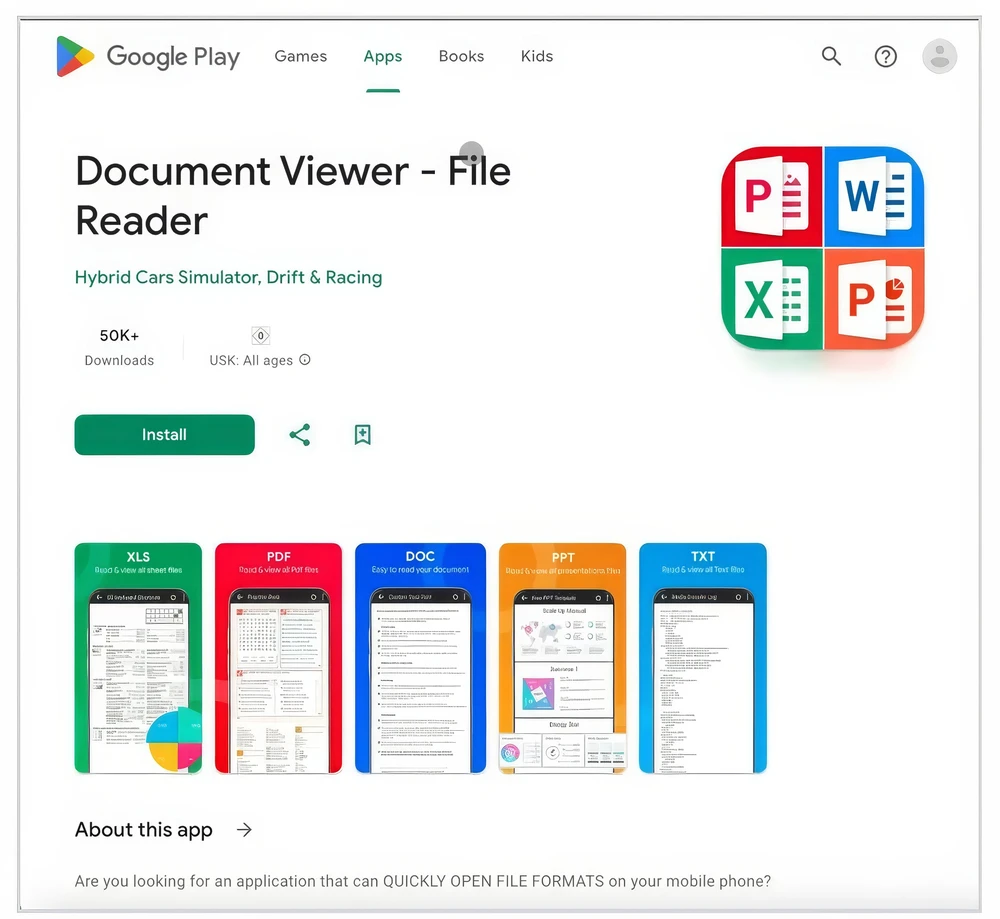Open search on Google Play

831,57
